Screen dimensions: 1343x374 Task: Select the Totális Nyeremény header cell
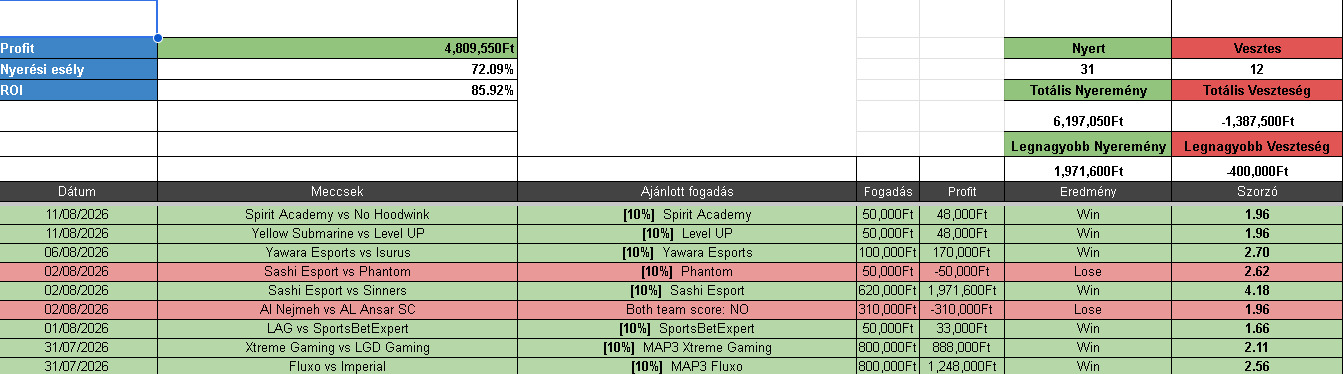point(1087,90)
